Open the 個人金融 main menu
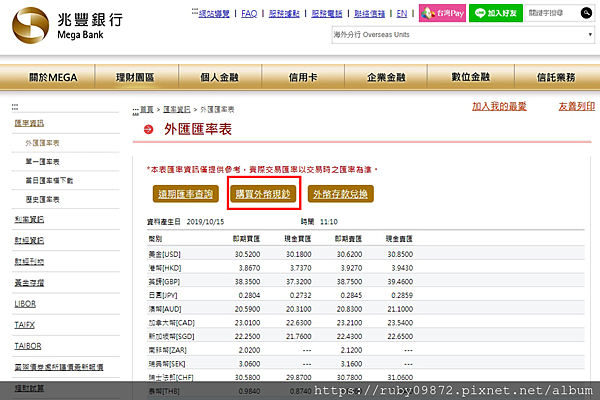This screenshot has width=600, height=400. (219, 77)
